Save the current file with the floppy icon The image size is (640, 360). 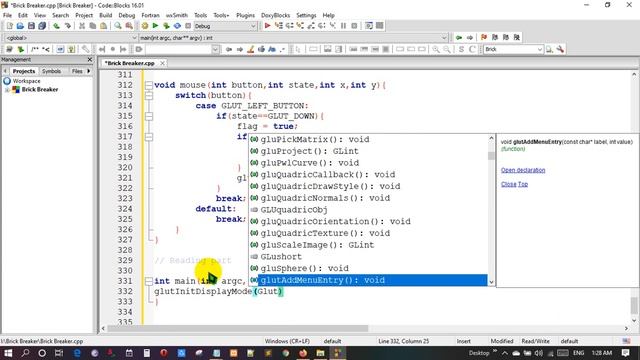click(31, 26)
